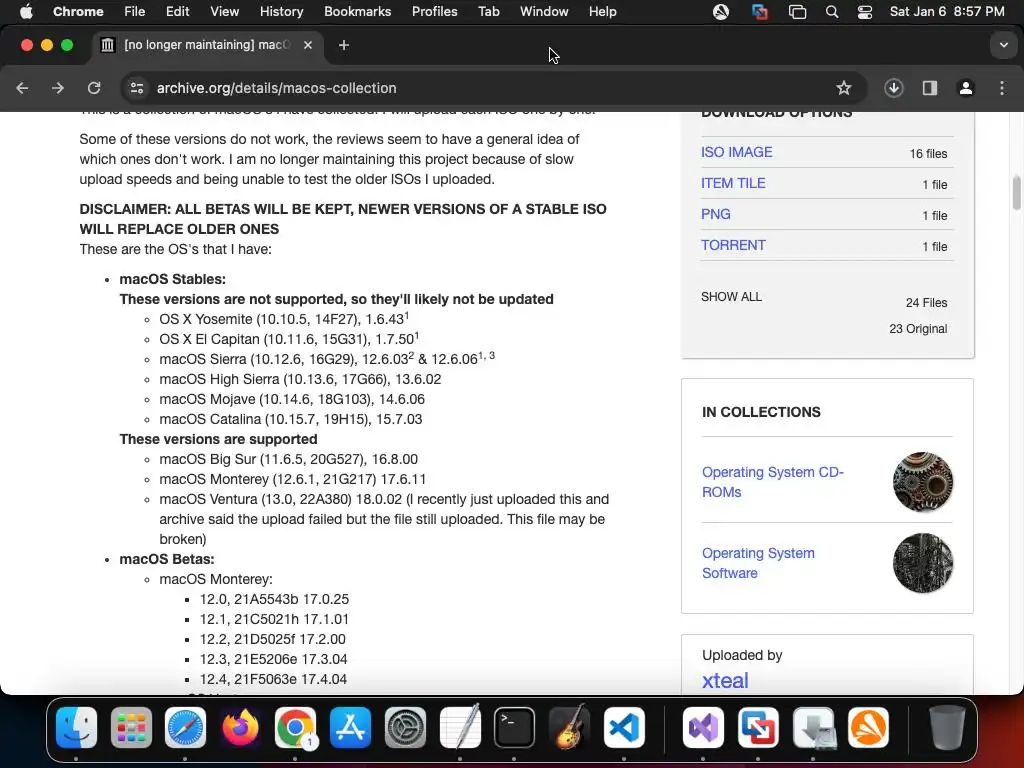Open Operating System Software collection link
Image resolution: width=1024 pixels, height=768 pixels.
[758, 563]
